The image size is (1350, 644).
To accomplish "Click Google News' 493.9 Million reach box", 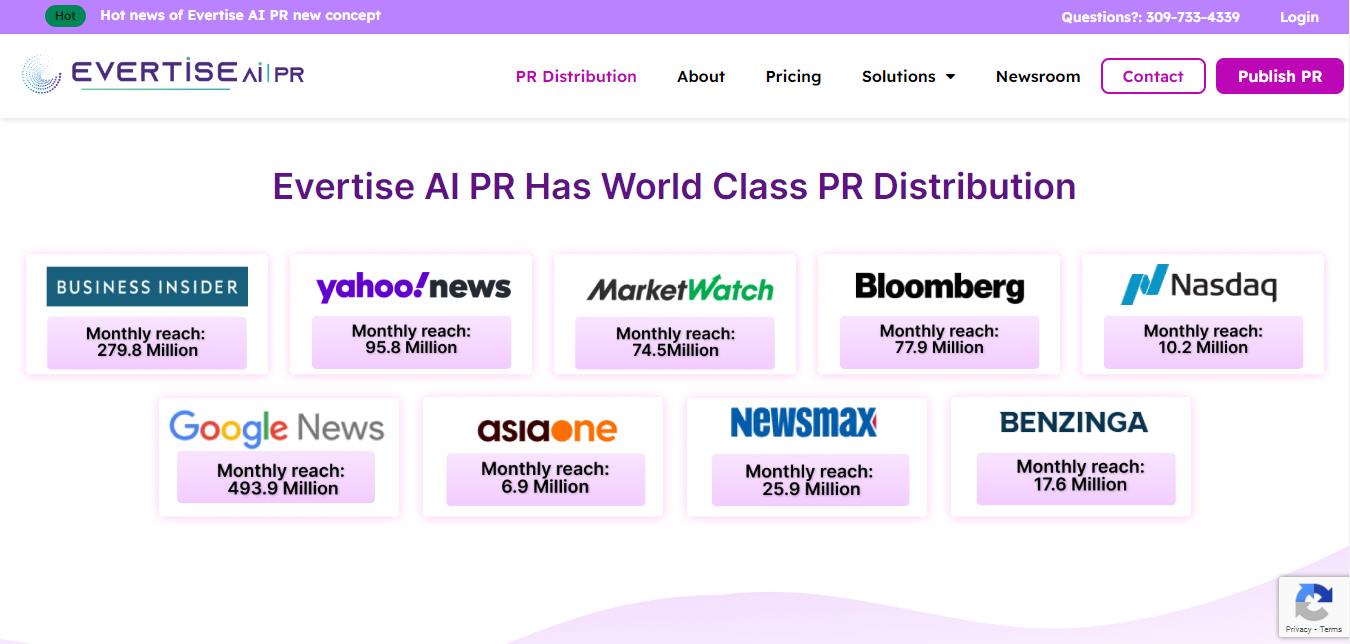I will coord(276,477).
